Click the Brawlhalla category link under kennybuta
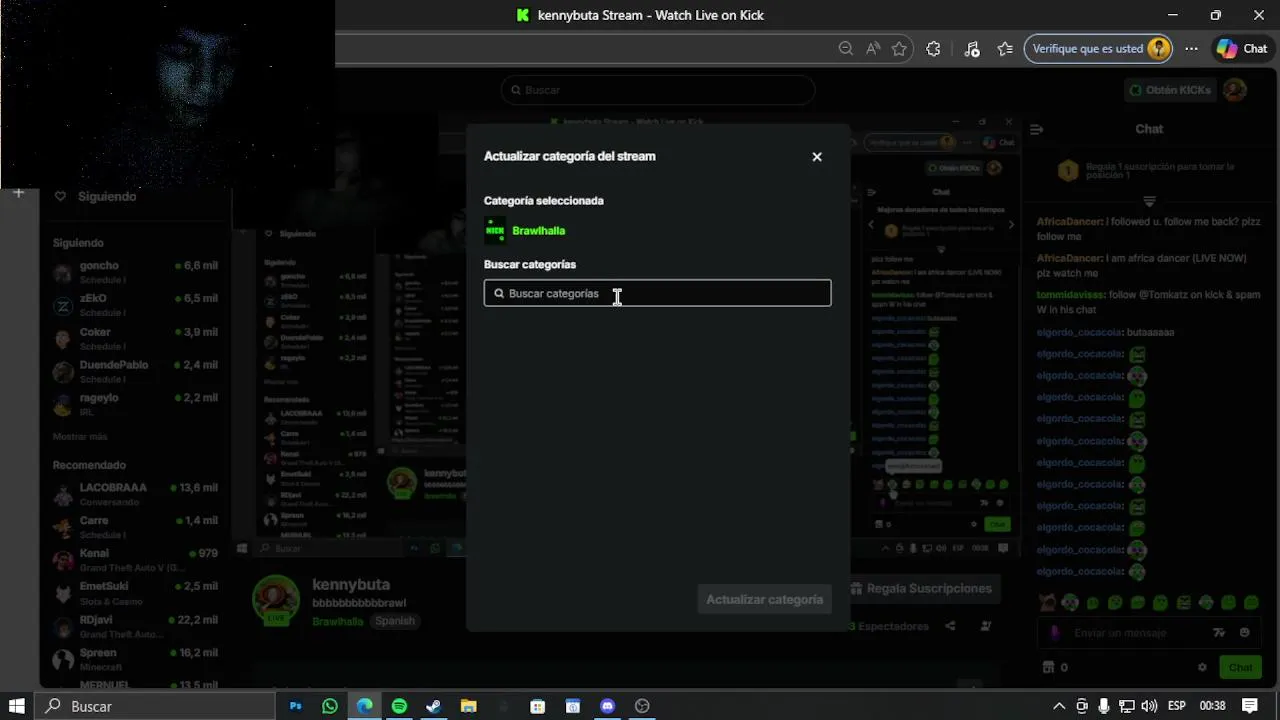 tap(337, 621)
